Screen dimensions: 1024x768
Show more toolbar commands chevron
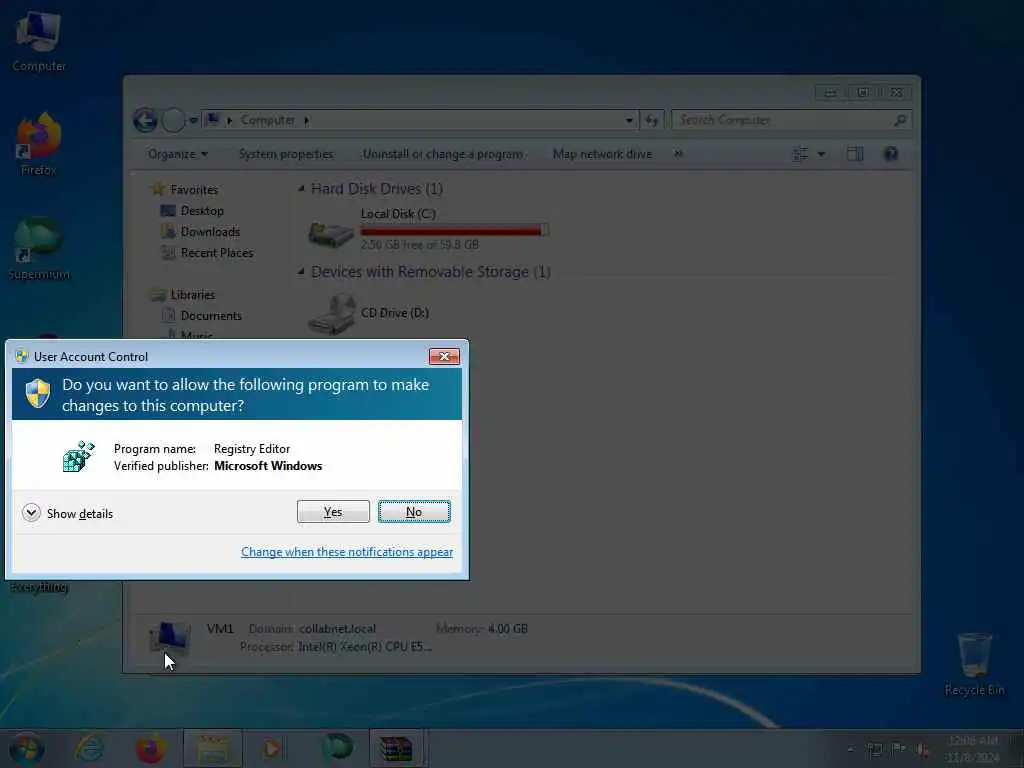[x=679, y=154]
